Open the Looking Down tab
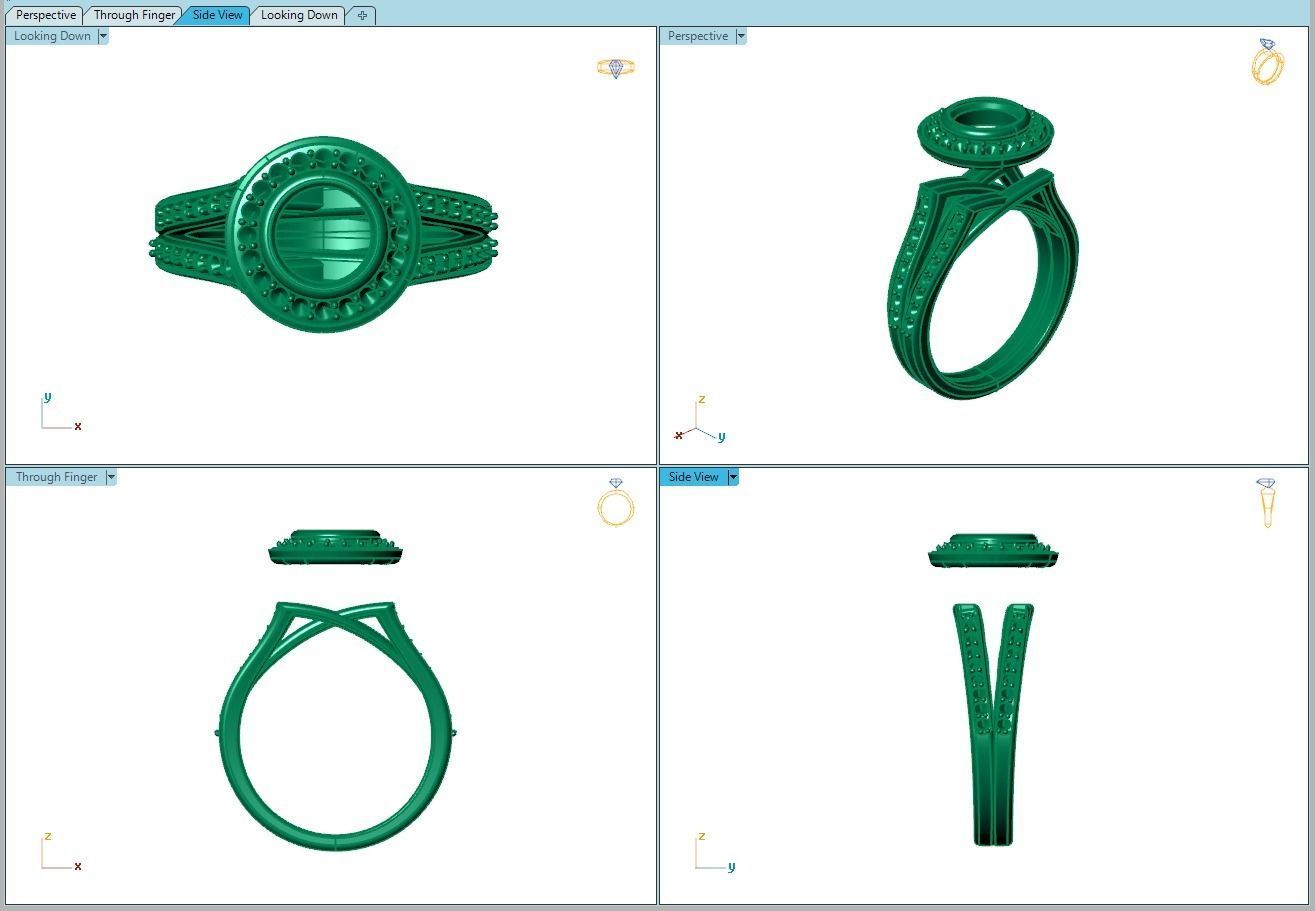The width and height of the screenshot is (1315, 911). (x=299, y=15)
